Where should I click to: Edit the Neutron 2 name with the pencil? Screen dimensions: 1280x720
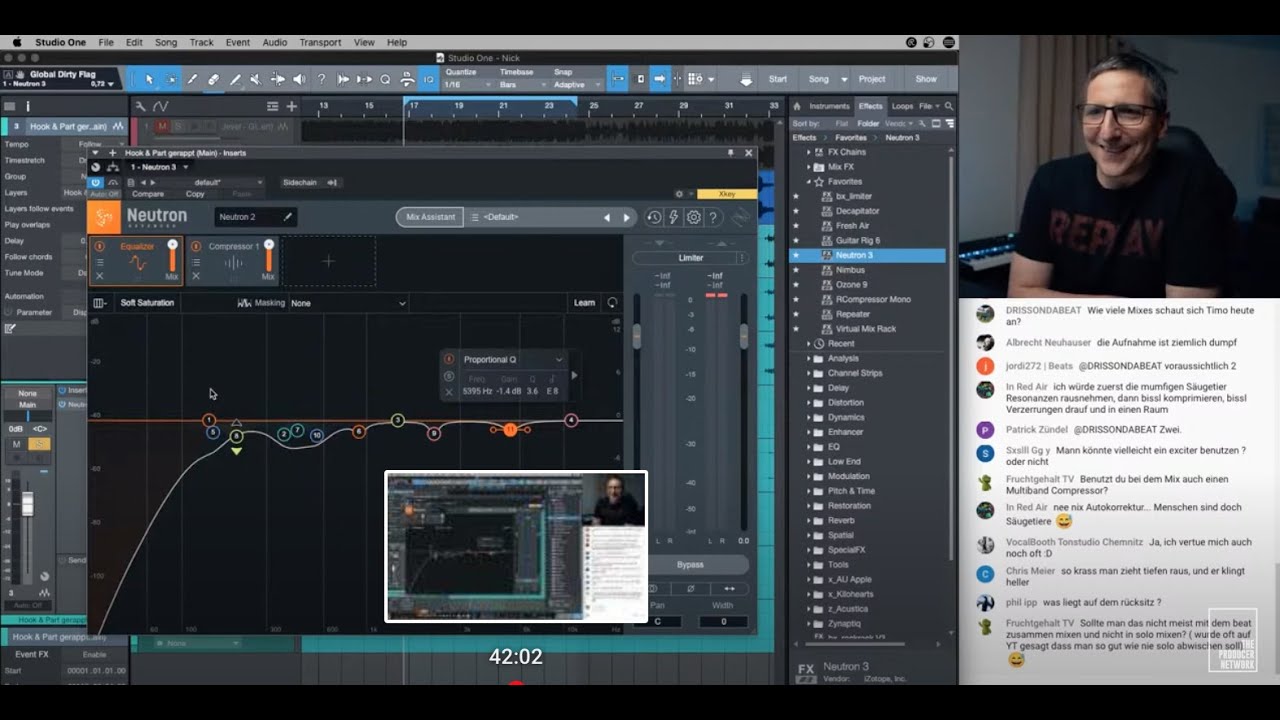click(x=288, y=217)
